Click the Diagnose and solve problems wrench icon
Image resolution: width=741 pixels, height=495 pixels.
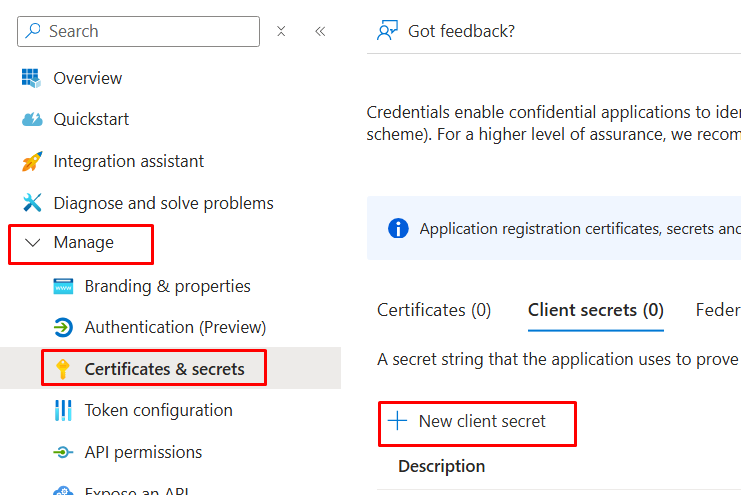tap(32, 203)
